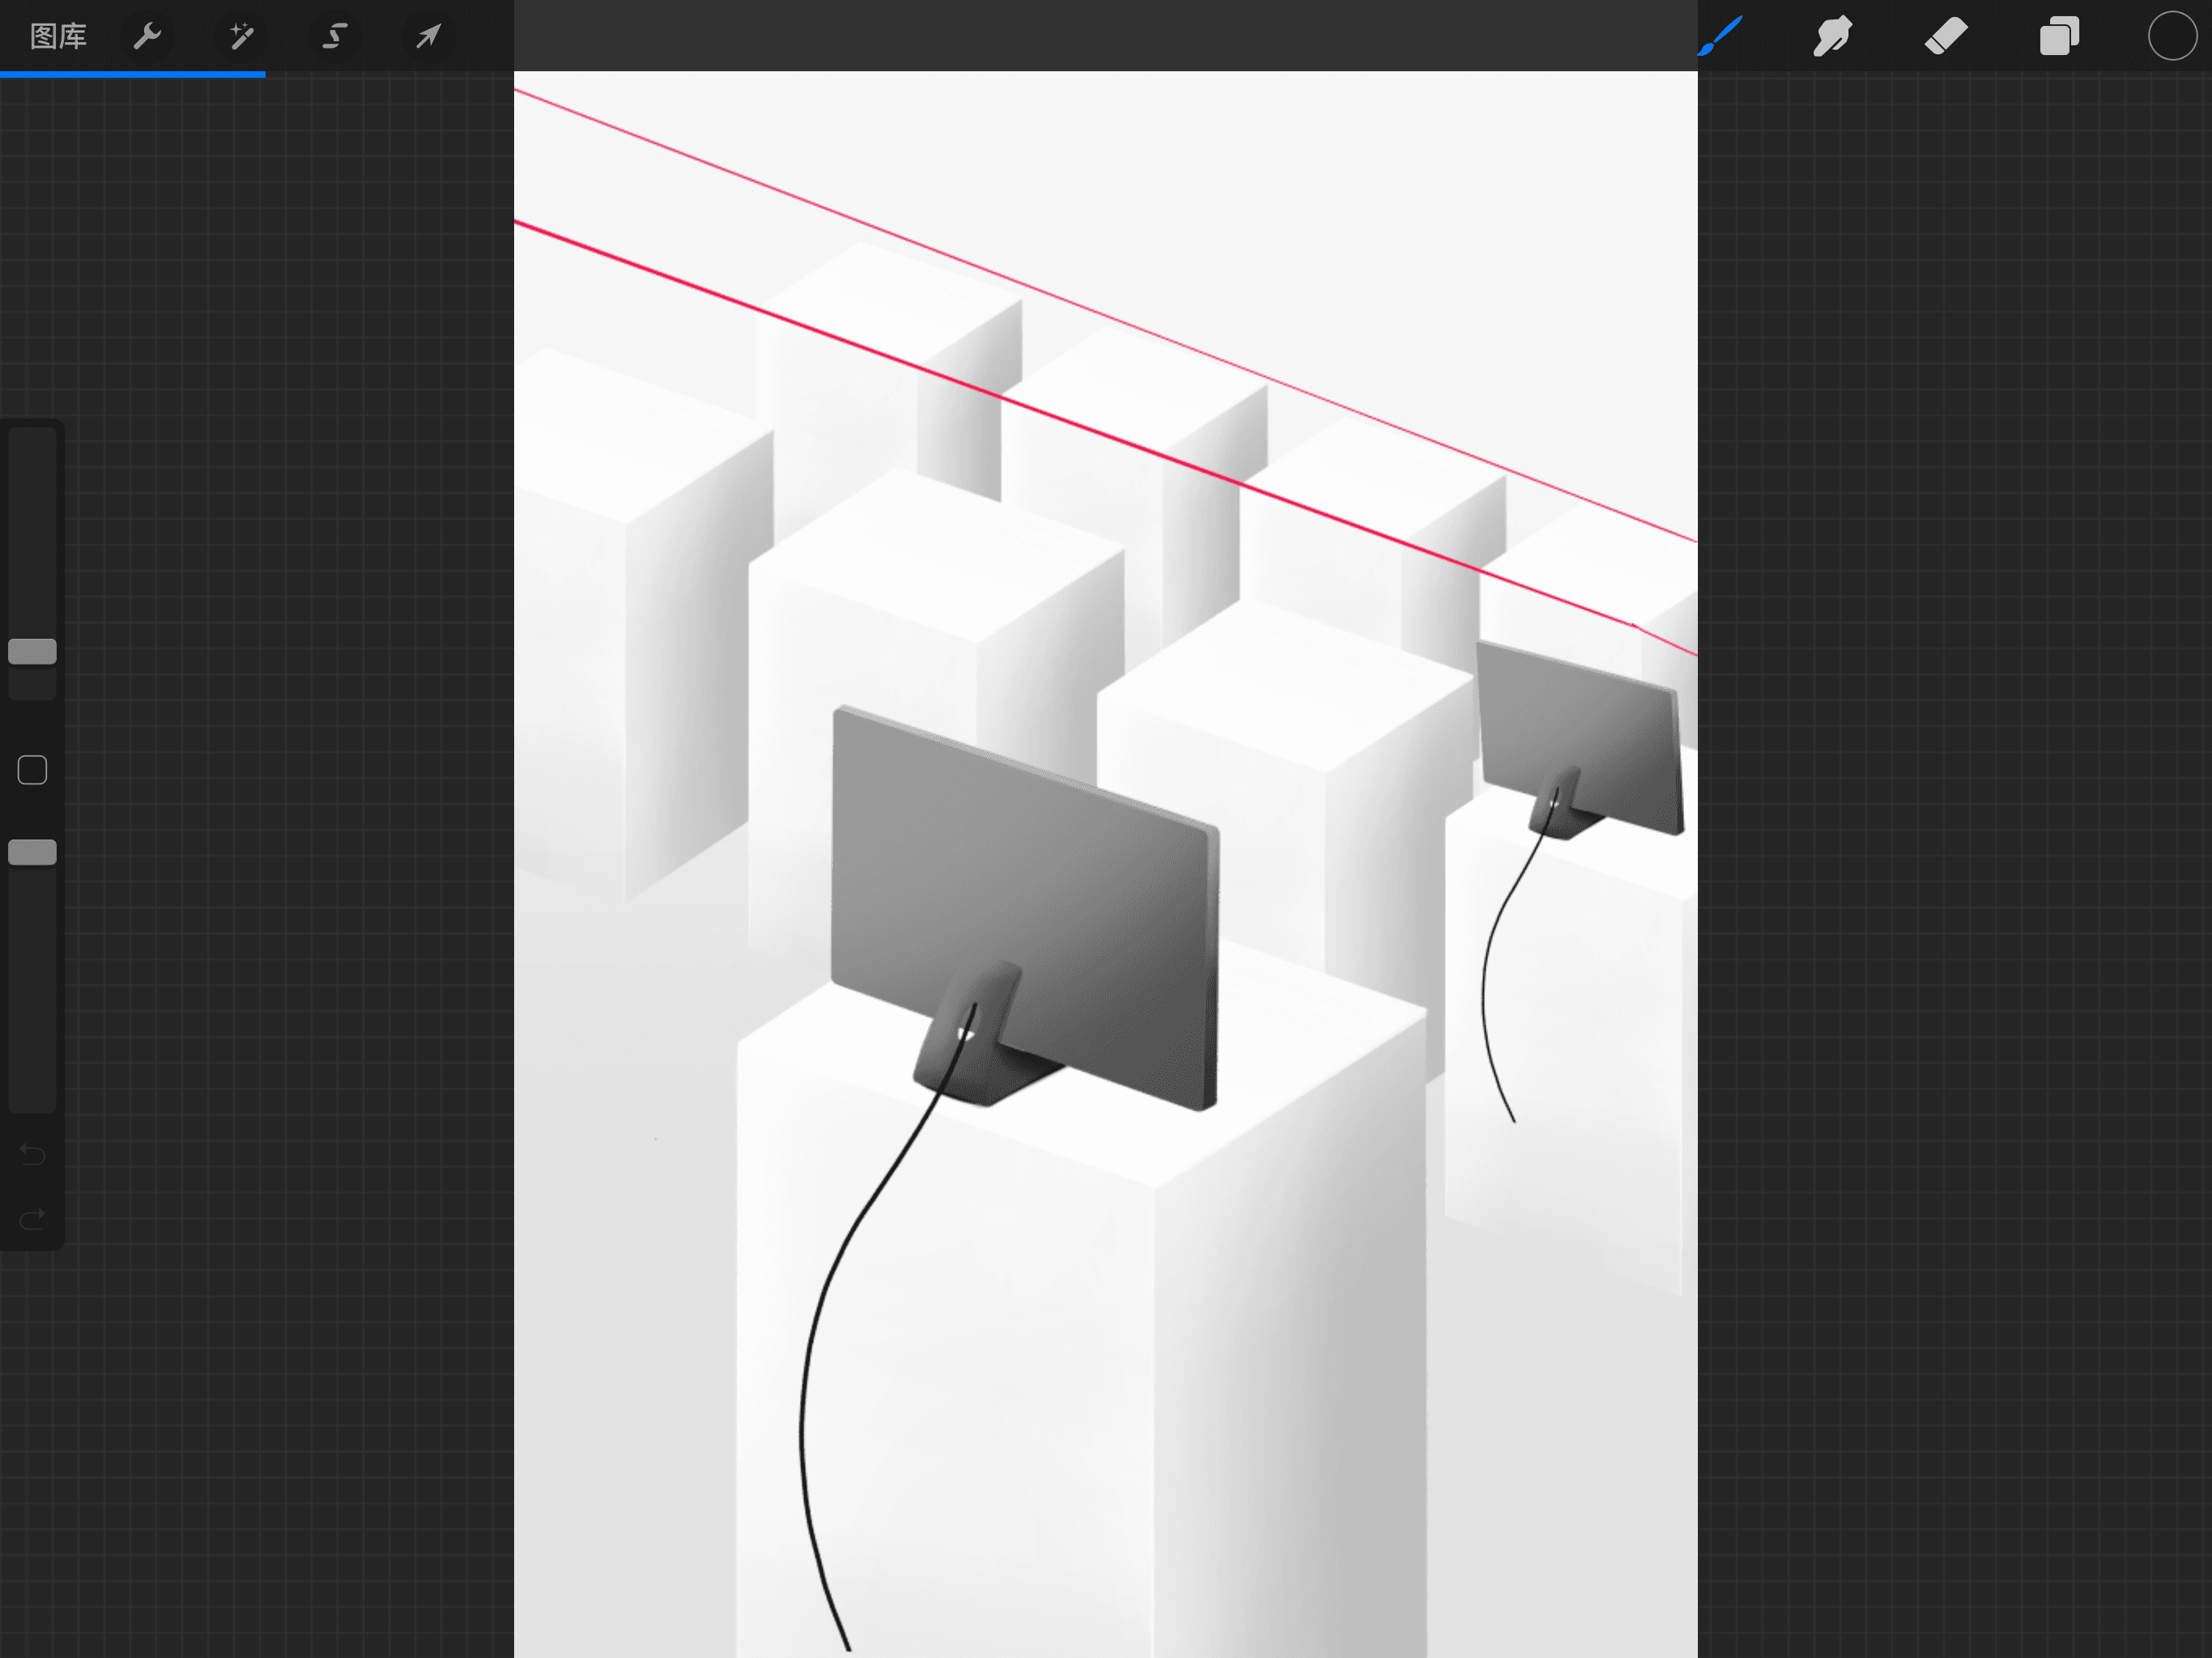
Task: Select the Brush paint tool
Action: click(x=1721, y=37)
